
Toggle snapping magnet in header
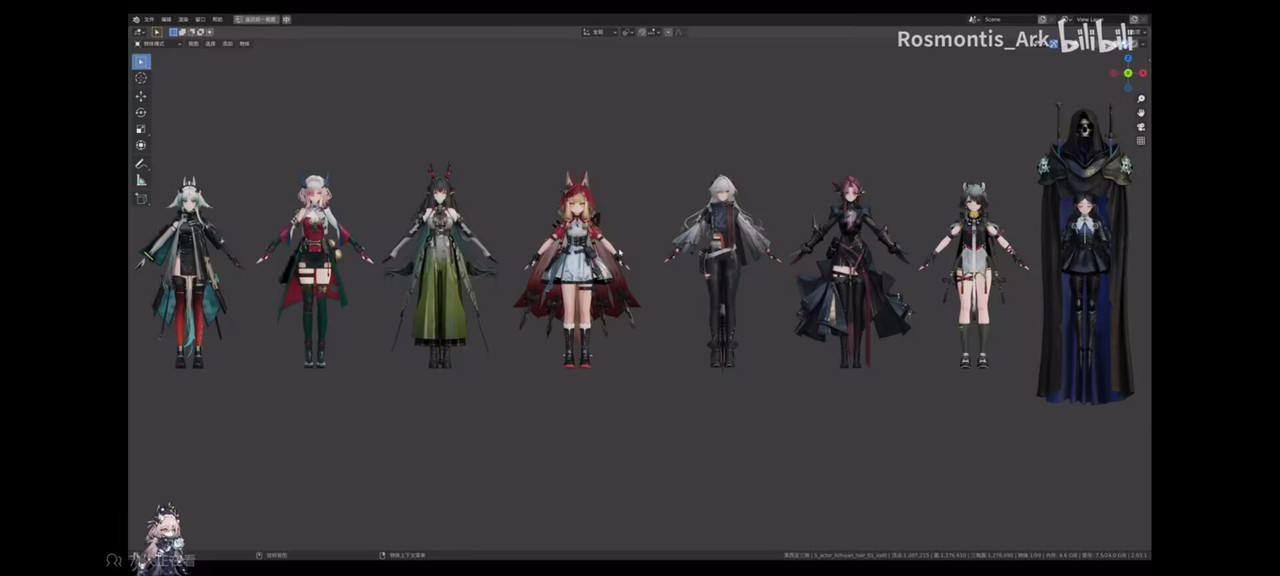pos(642,32)
